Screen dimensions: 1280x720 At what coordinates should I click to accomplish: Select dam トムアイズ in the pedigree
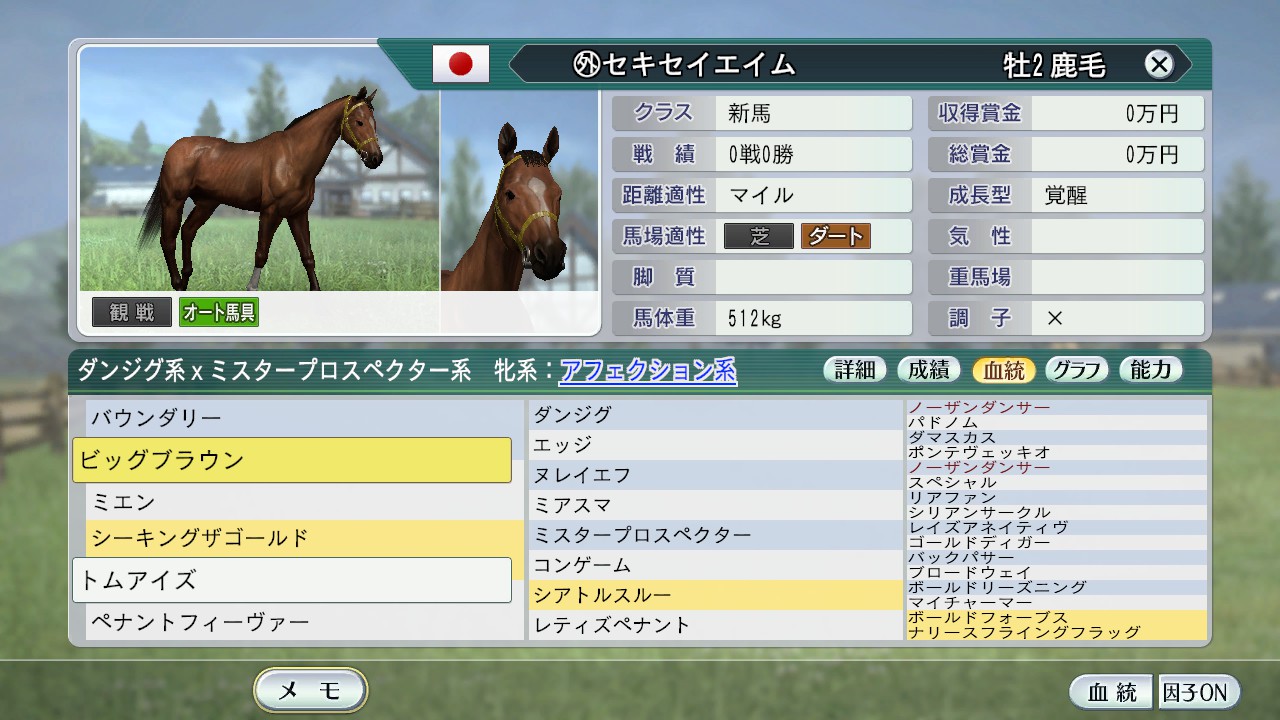(x=292, y=580)
